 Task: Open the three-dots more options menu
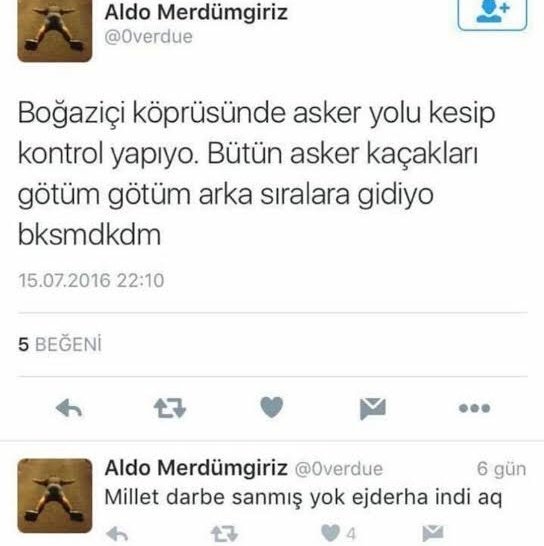[474, 408]
